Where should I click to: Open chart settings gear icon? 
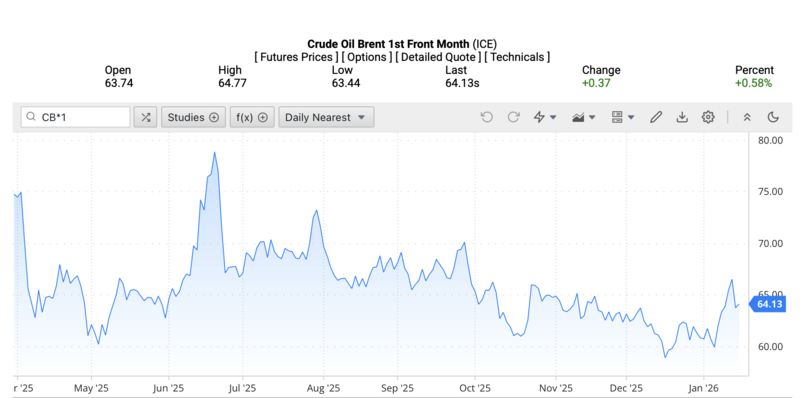[708, 117]
